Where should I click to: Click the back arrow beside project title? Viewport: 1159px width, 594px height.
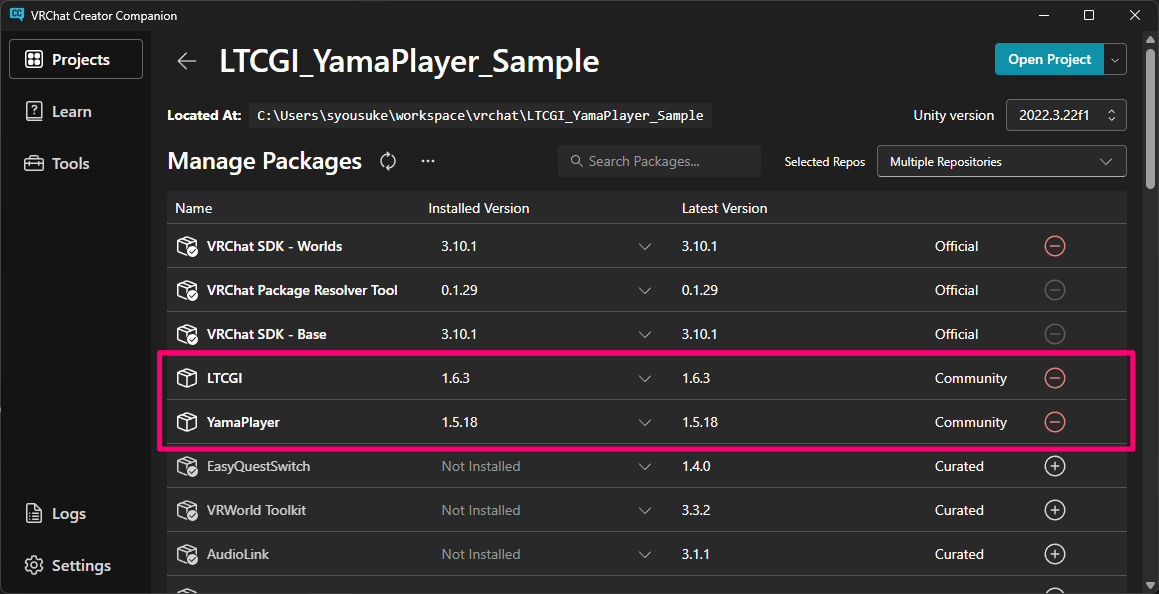[187, 61]
